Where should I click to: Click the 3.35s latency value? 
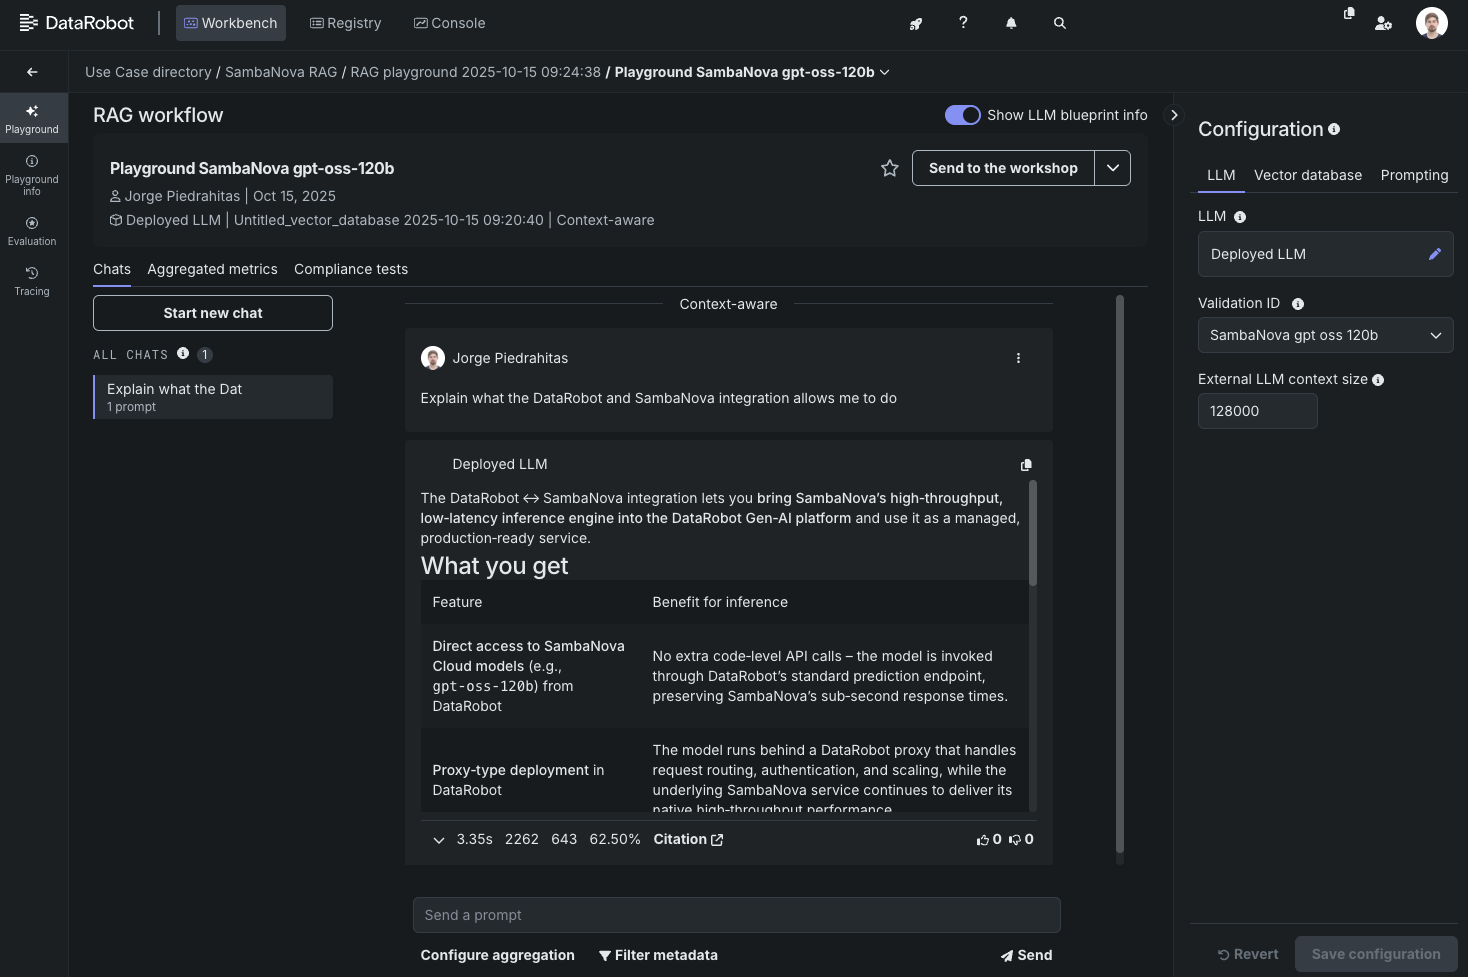474,840
